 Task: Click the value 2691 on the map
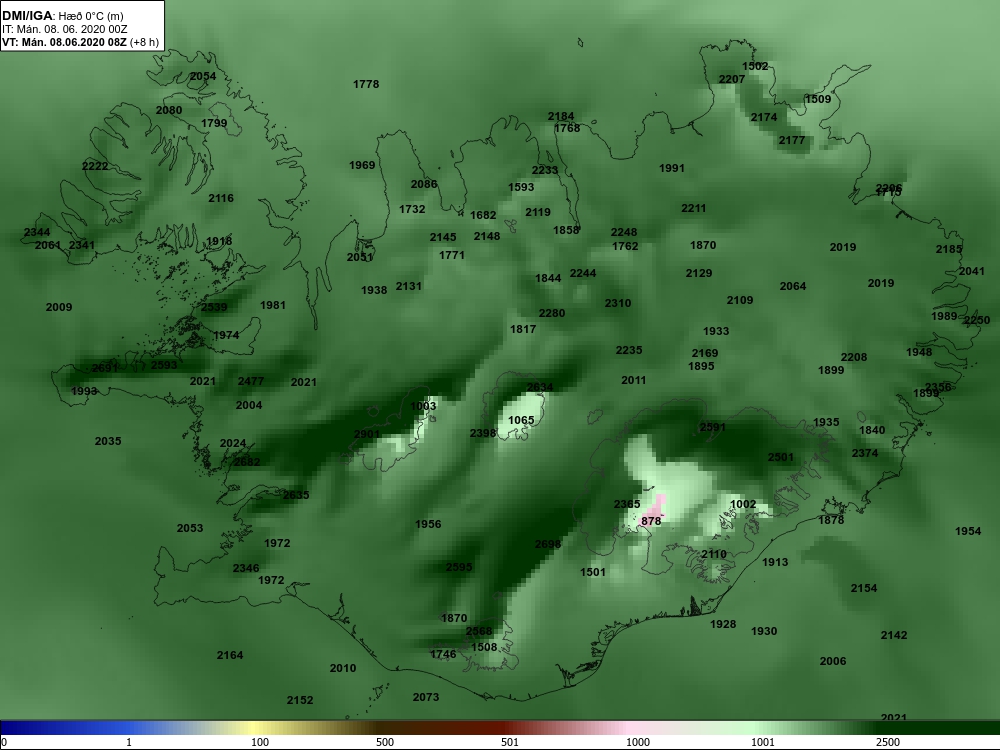105,368
